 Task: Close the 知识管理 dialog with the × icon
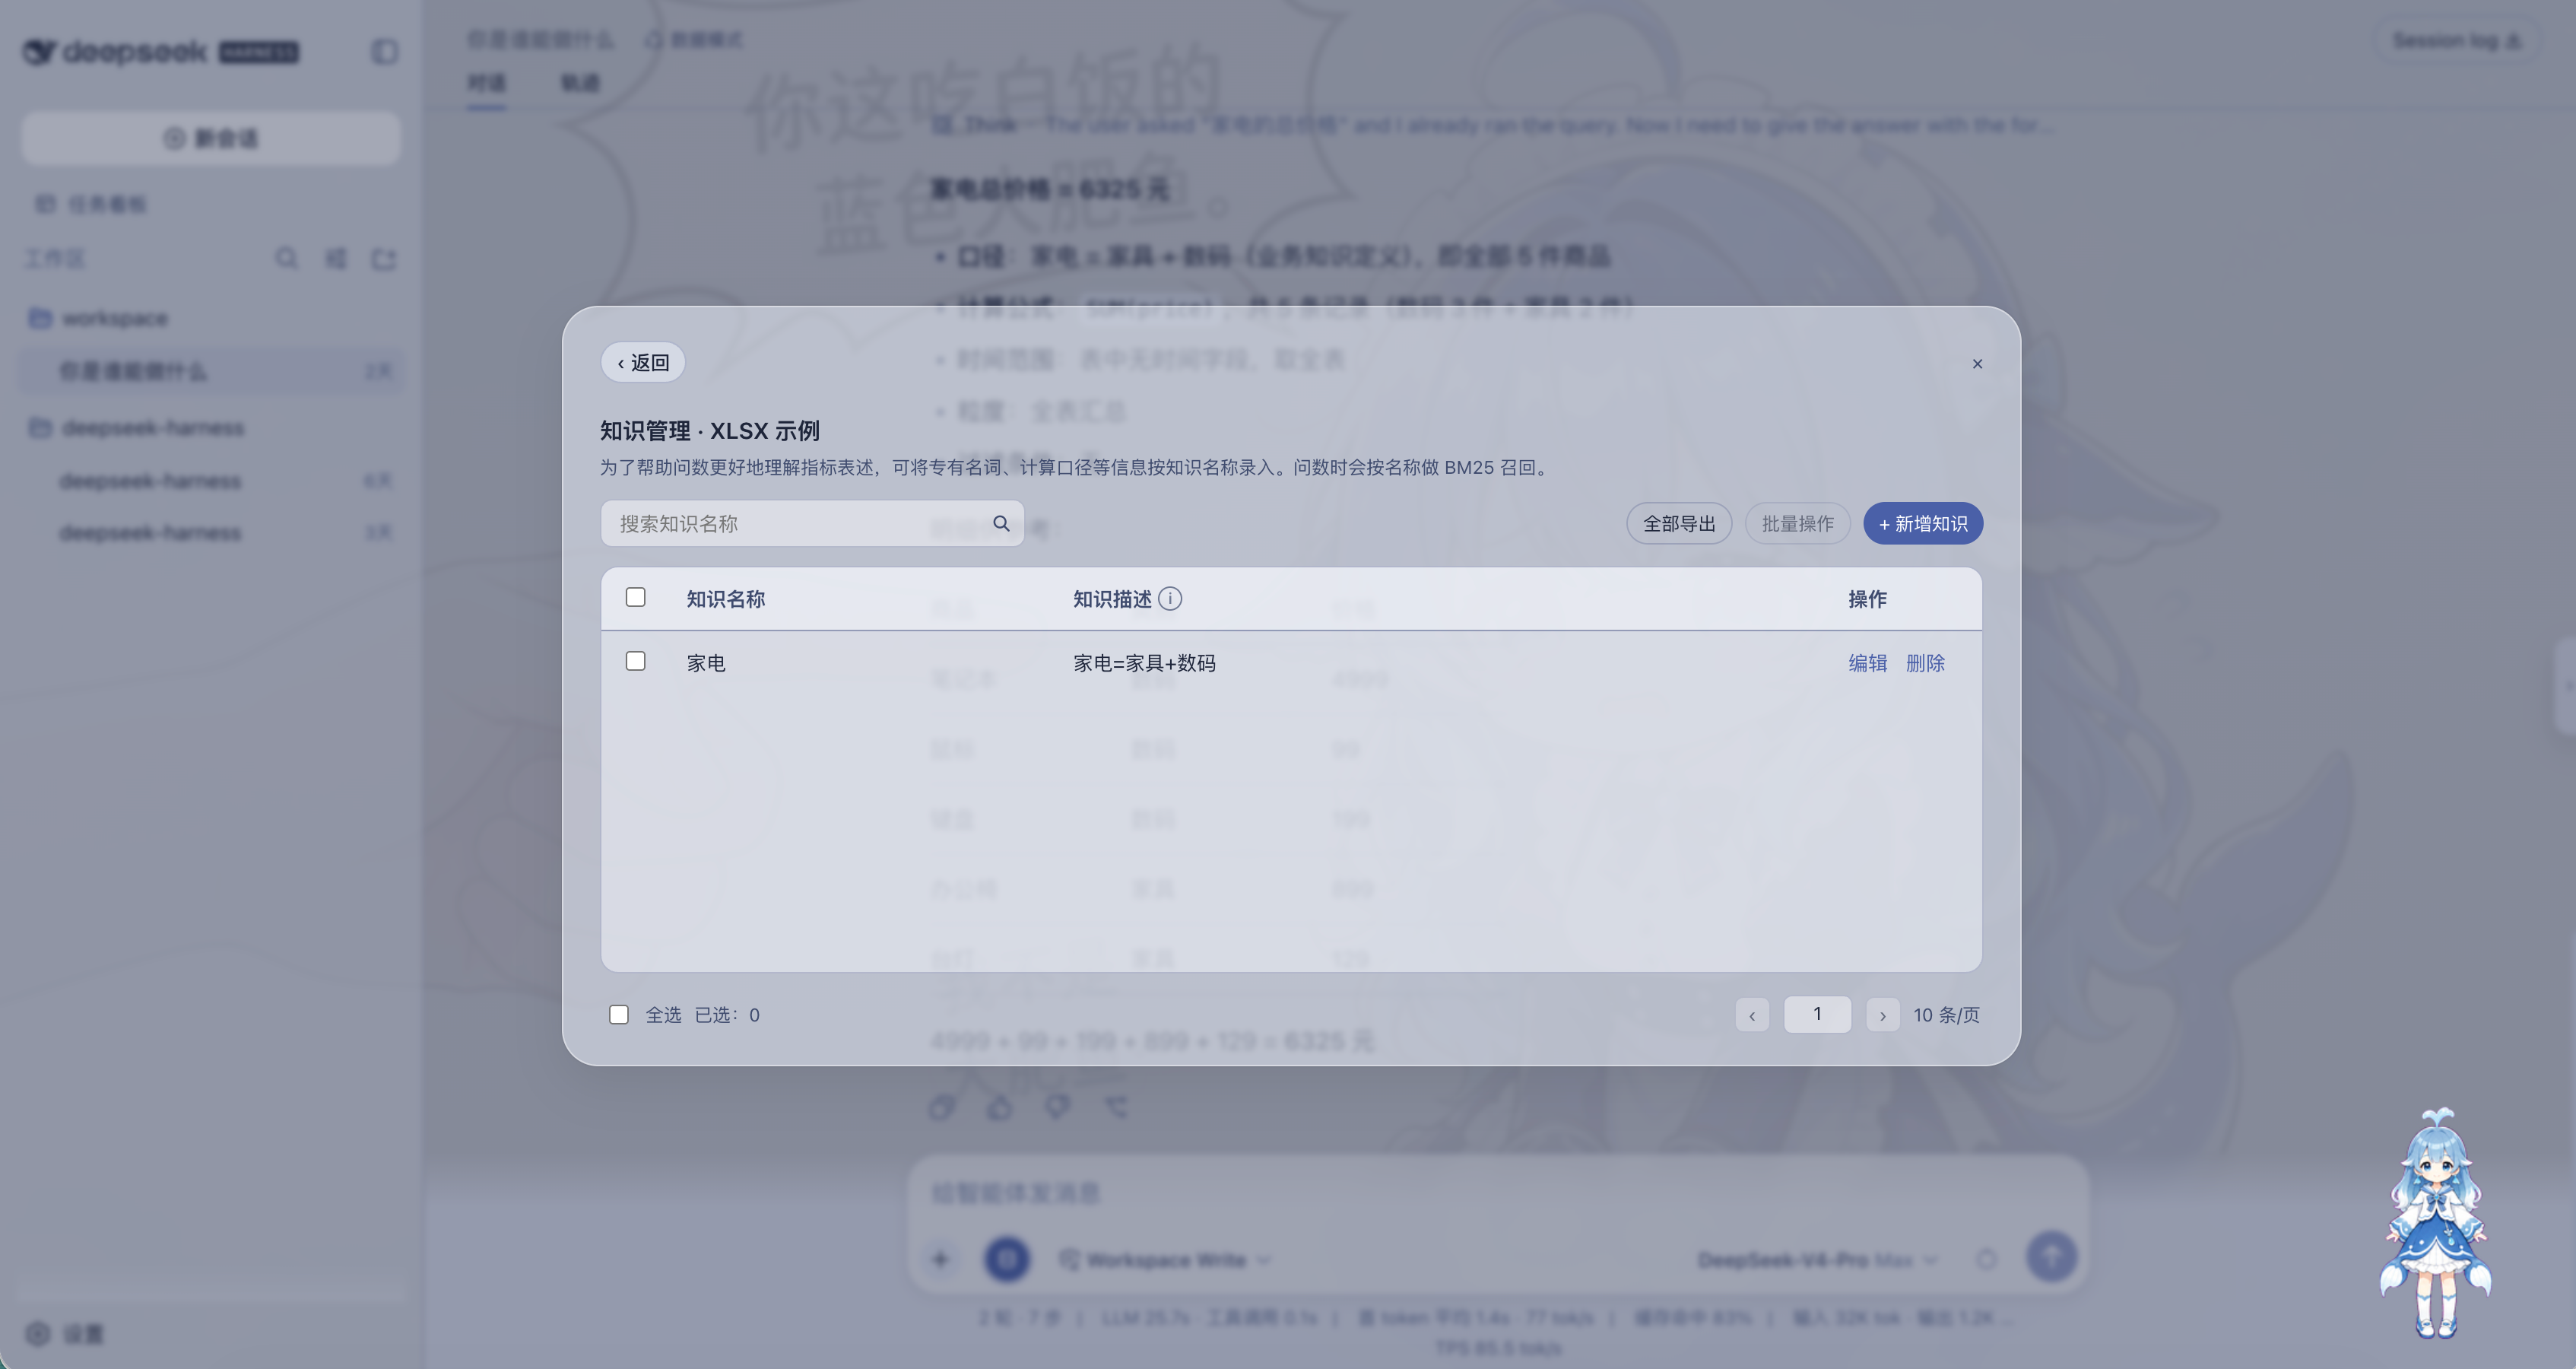click(x=1977, y=364)
